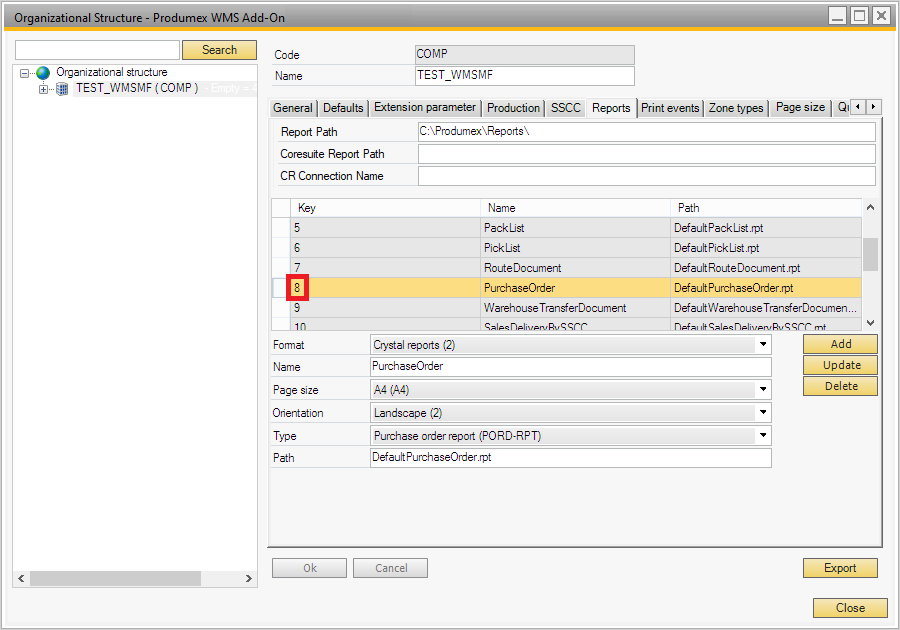The image size is (900, 630).
Task: Open the Format dropdown
Action: coord(763,345)
